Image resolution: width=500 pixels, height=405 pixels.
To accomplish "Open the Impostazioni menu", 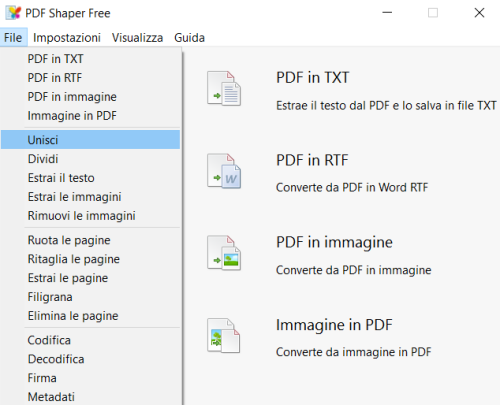I will click(67, 38).
